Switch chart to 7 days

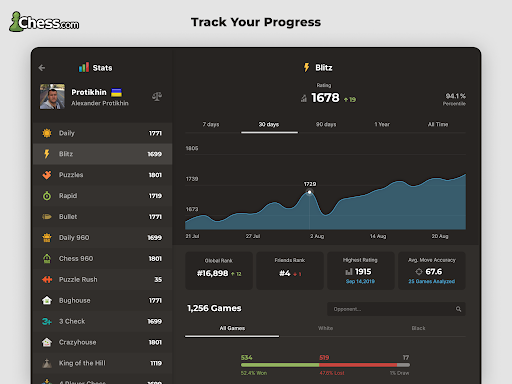point(211,124)
